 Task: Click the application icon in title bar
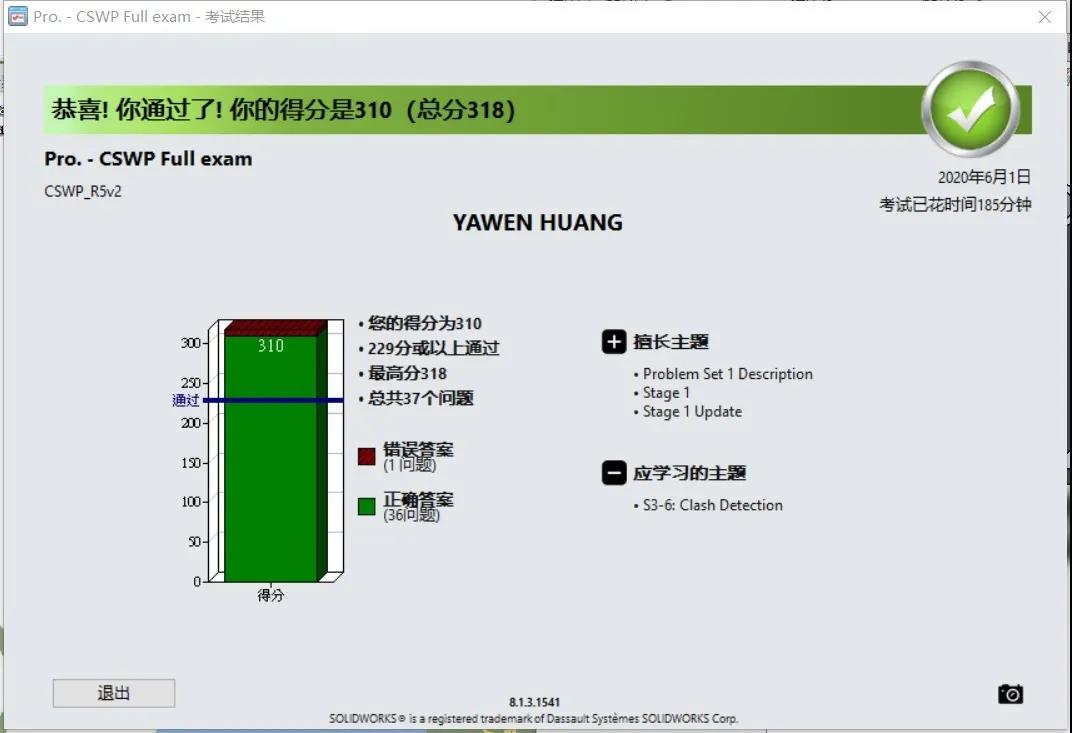(x=17, y=16)
